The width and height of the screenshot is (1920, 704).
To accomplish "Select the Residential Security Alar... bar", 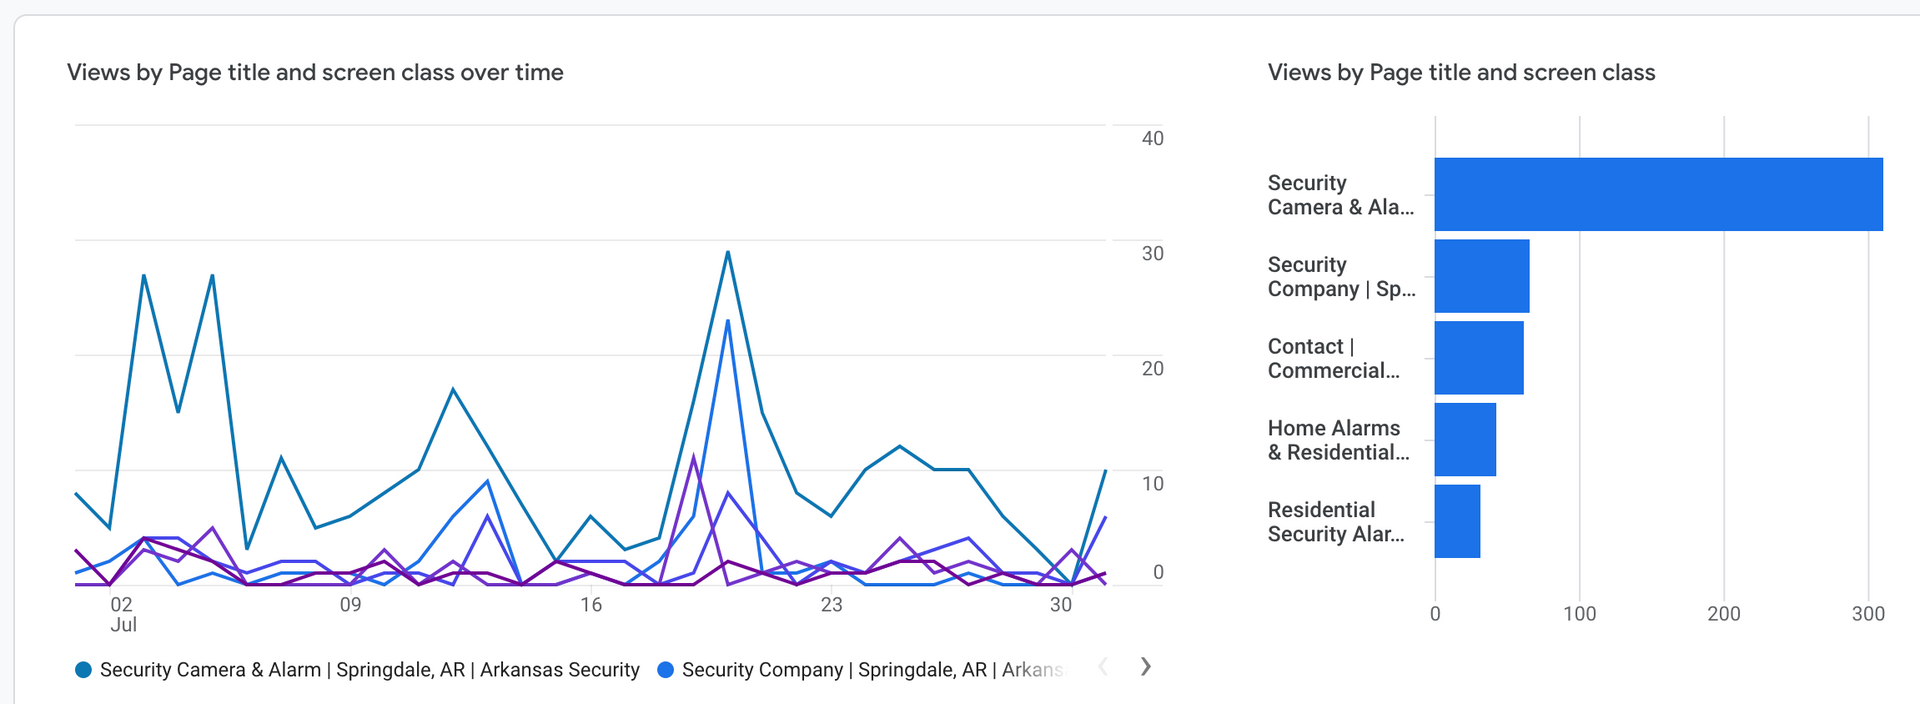I will coord(1457,522).
